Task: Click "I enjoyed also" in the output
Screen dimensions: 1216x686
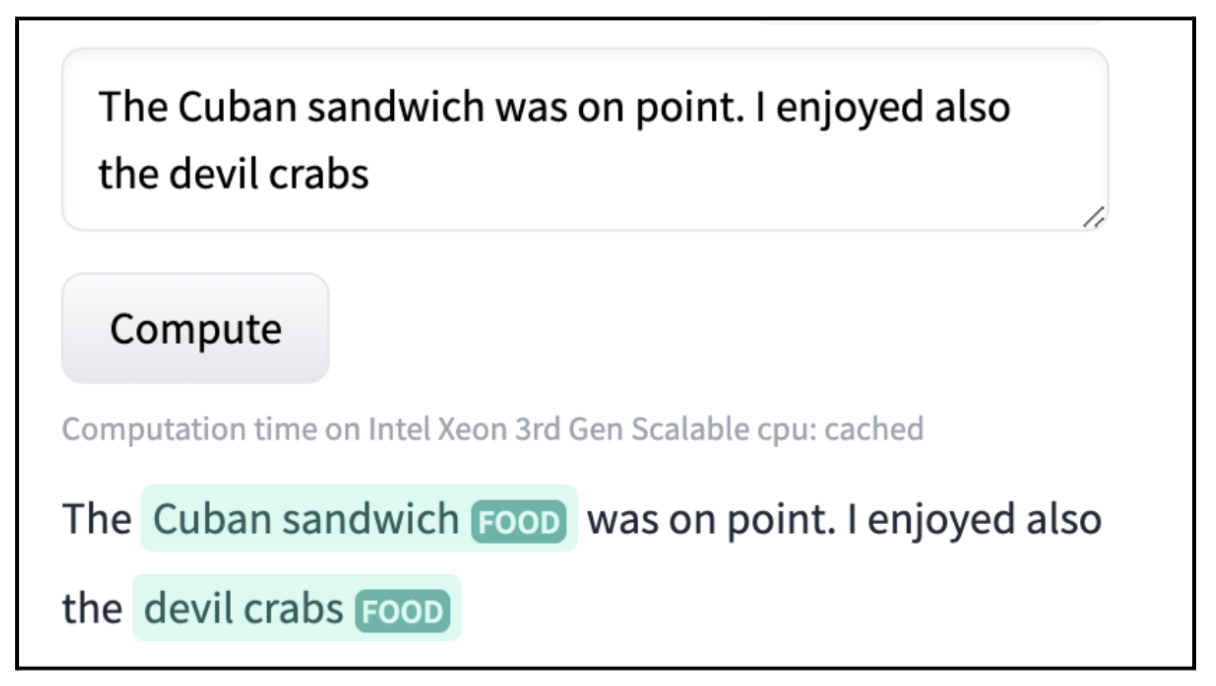Action: (x=973, y=520)
